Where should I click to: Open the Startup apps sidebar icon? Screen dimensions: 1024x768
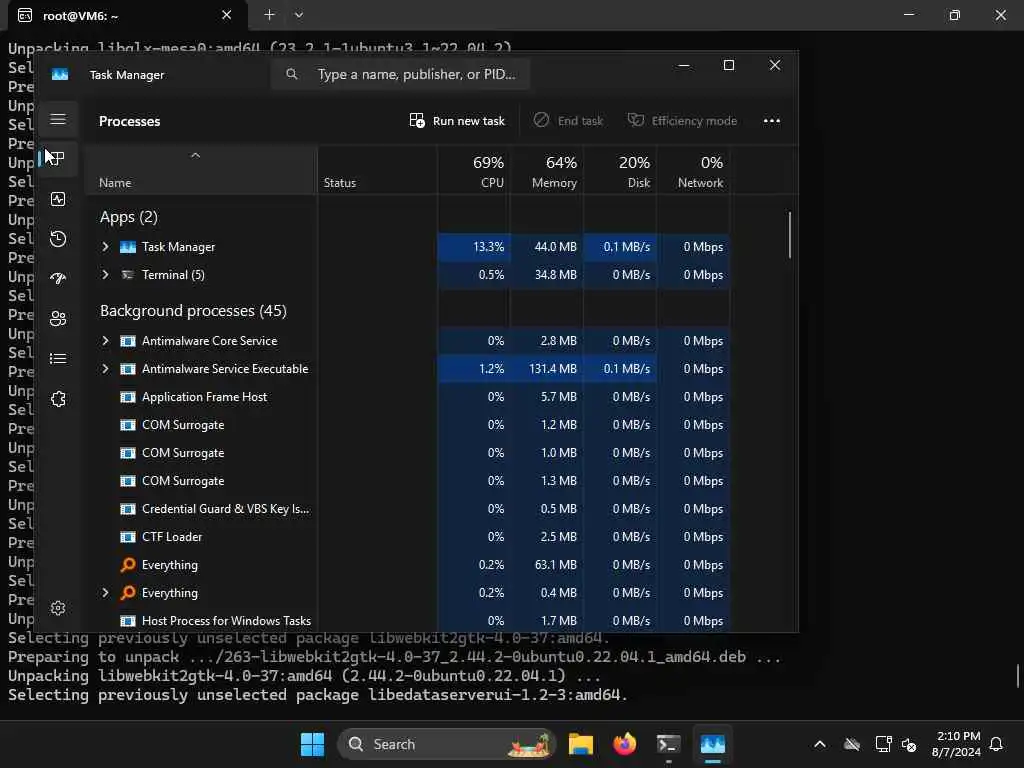(x=58, y=279)
